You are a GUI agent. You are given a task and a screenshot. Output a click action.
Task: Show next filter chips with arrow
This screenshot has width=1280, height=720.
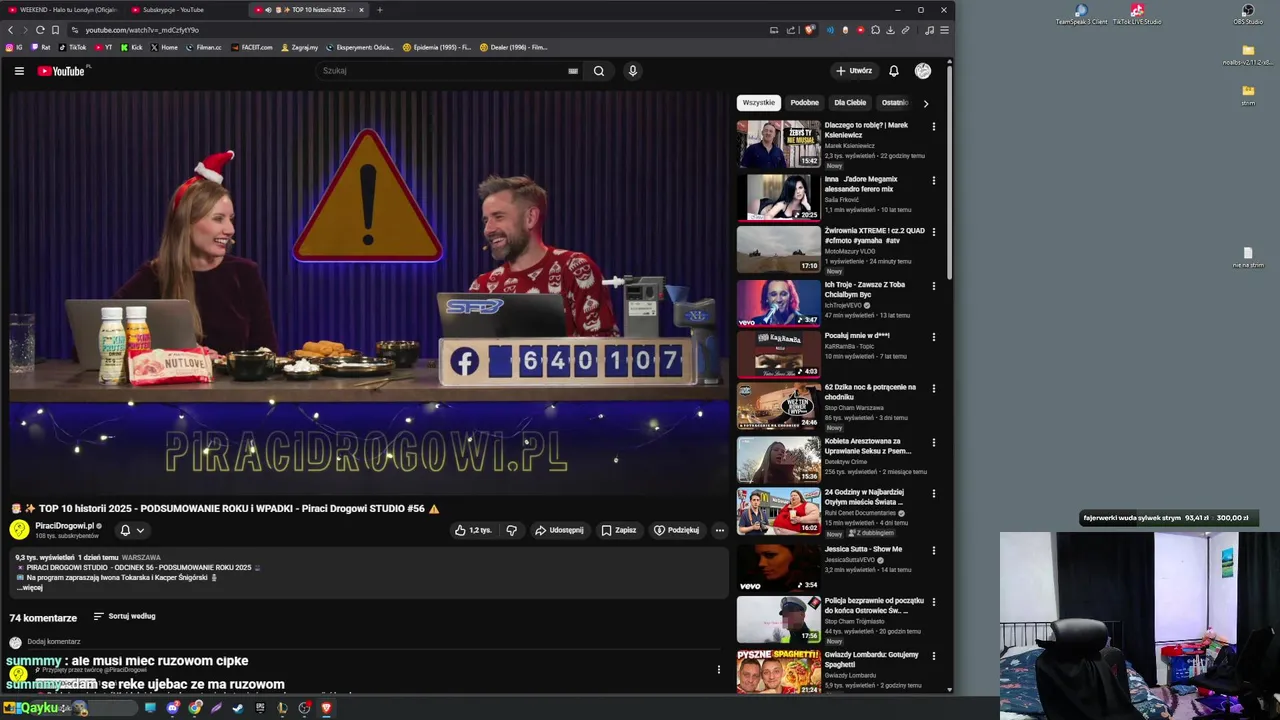926,103
